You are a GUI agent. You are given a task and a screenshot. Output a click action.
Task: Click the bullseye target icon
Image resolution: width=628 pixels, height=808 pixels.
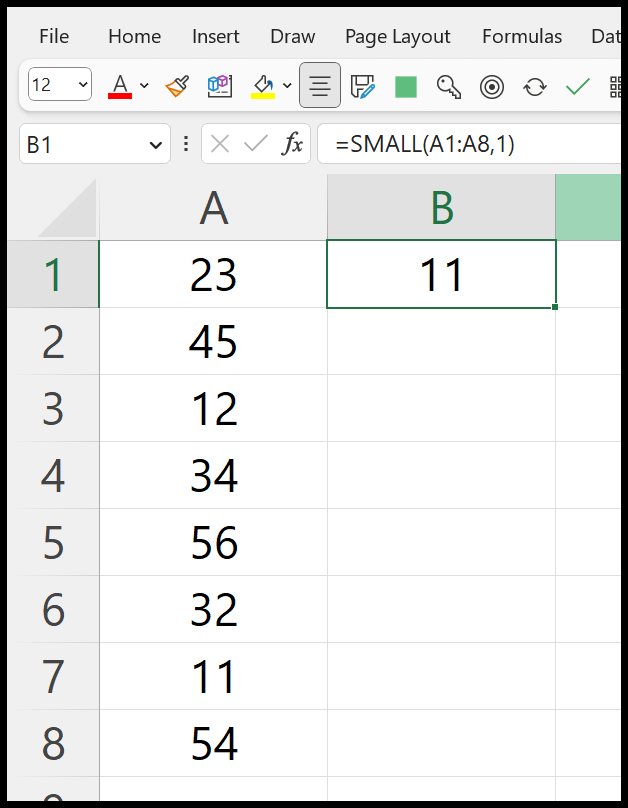(x=492, y=87)
